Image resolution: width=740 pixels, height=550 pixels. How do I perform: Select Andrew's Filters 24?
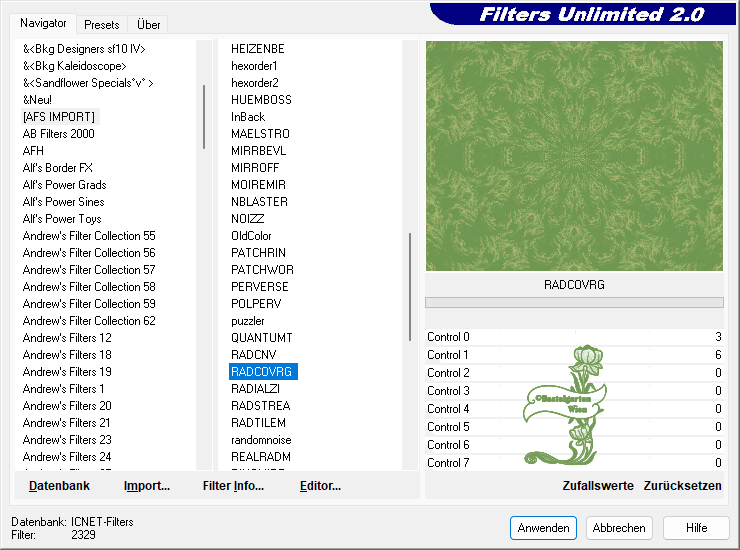click(x=67, y=457)
